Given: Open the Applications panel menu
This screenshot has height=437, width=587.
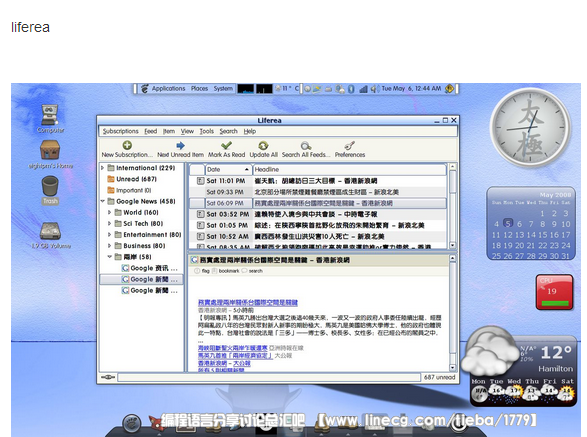Looking at the screenshot, I should click(x=168, y=89).
